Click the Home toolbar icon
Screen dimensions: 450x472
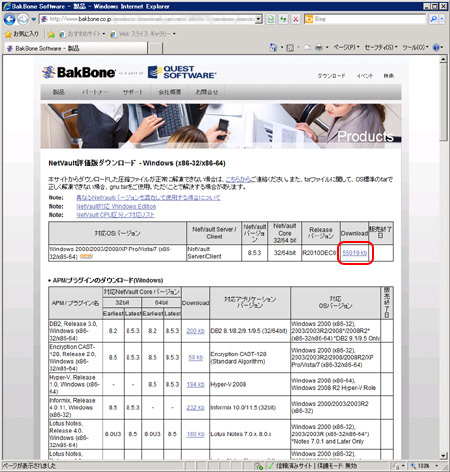tap(273, 48)
